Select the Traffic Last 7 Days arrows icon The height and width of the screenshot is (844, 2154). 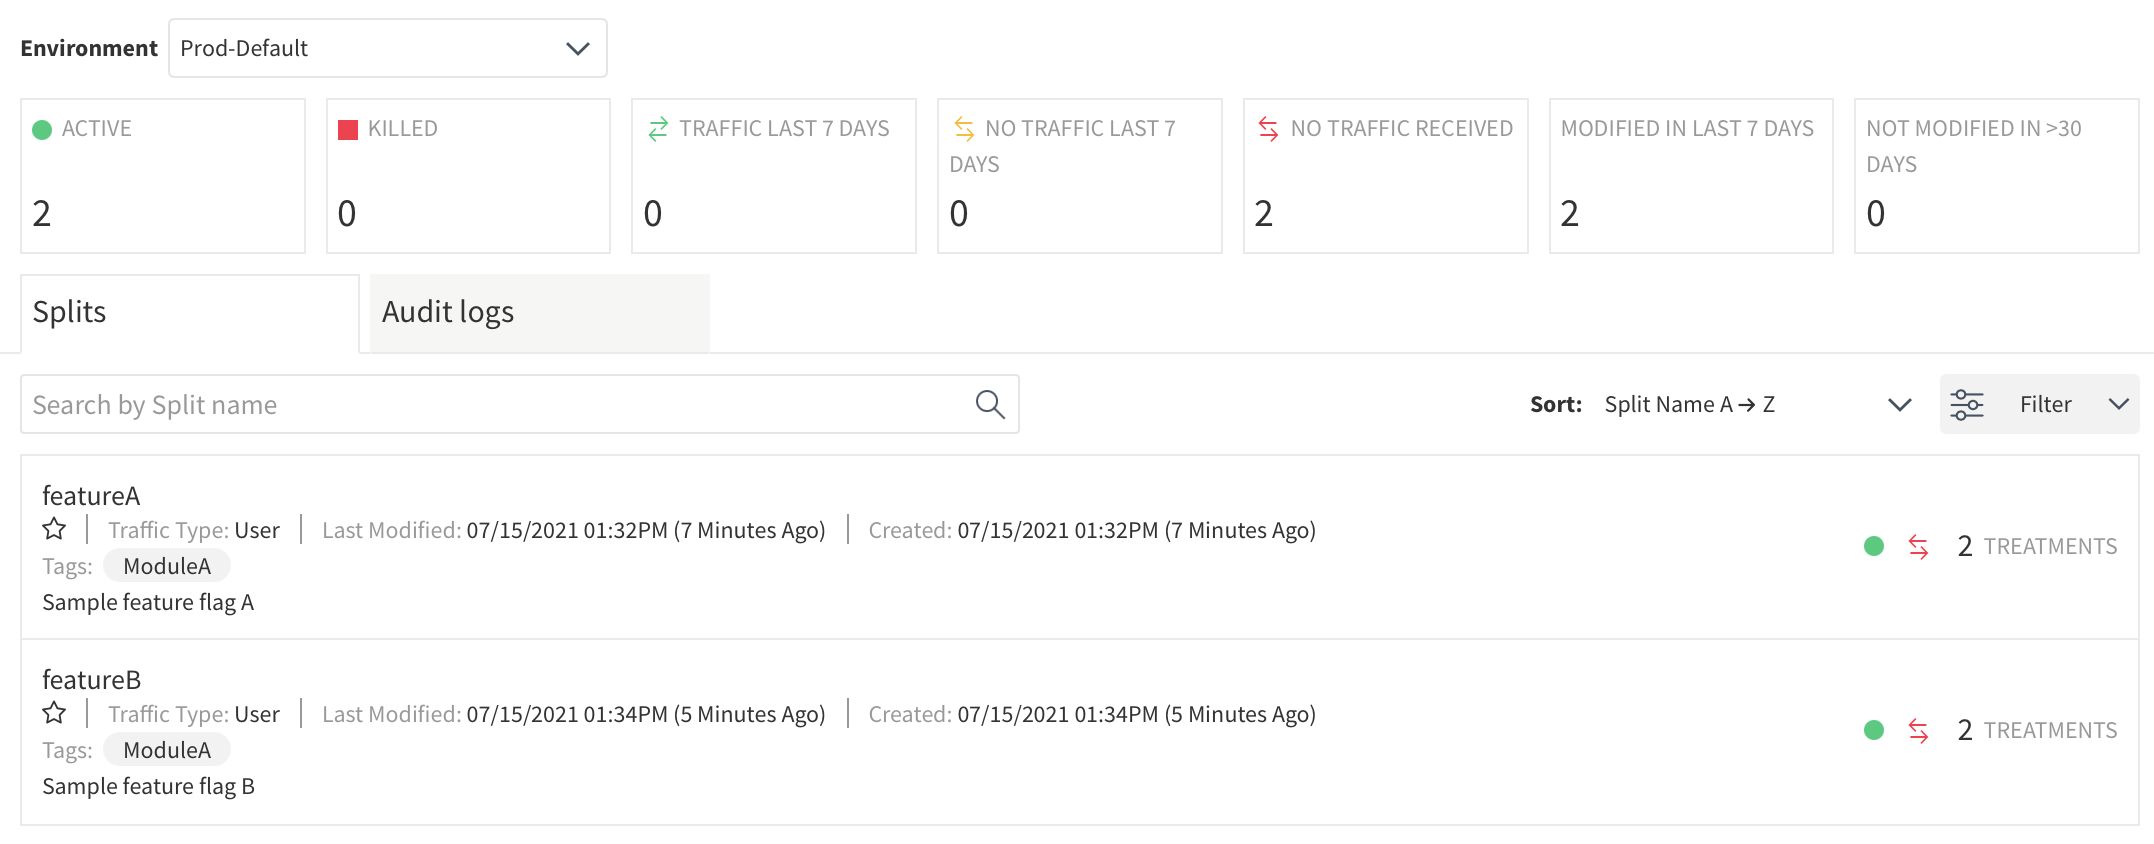(x=657, y=128)
